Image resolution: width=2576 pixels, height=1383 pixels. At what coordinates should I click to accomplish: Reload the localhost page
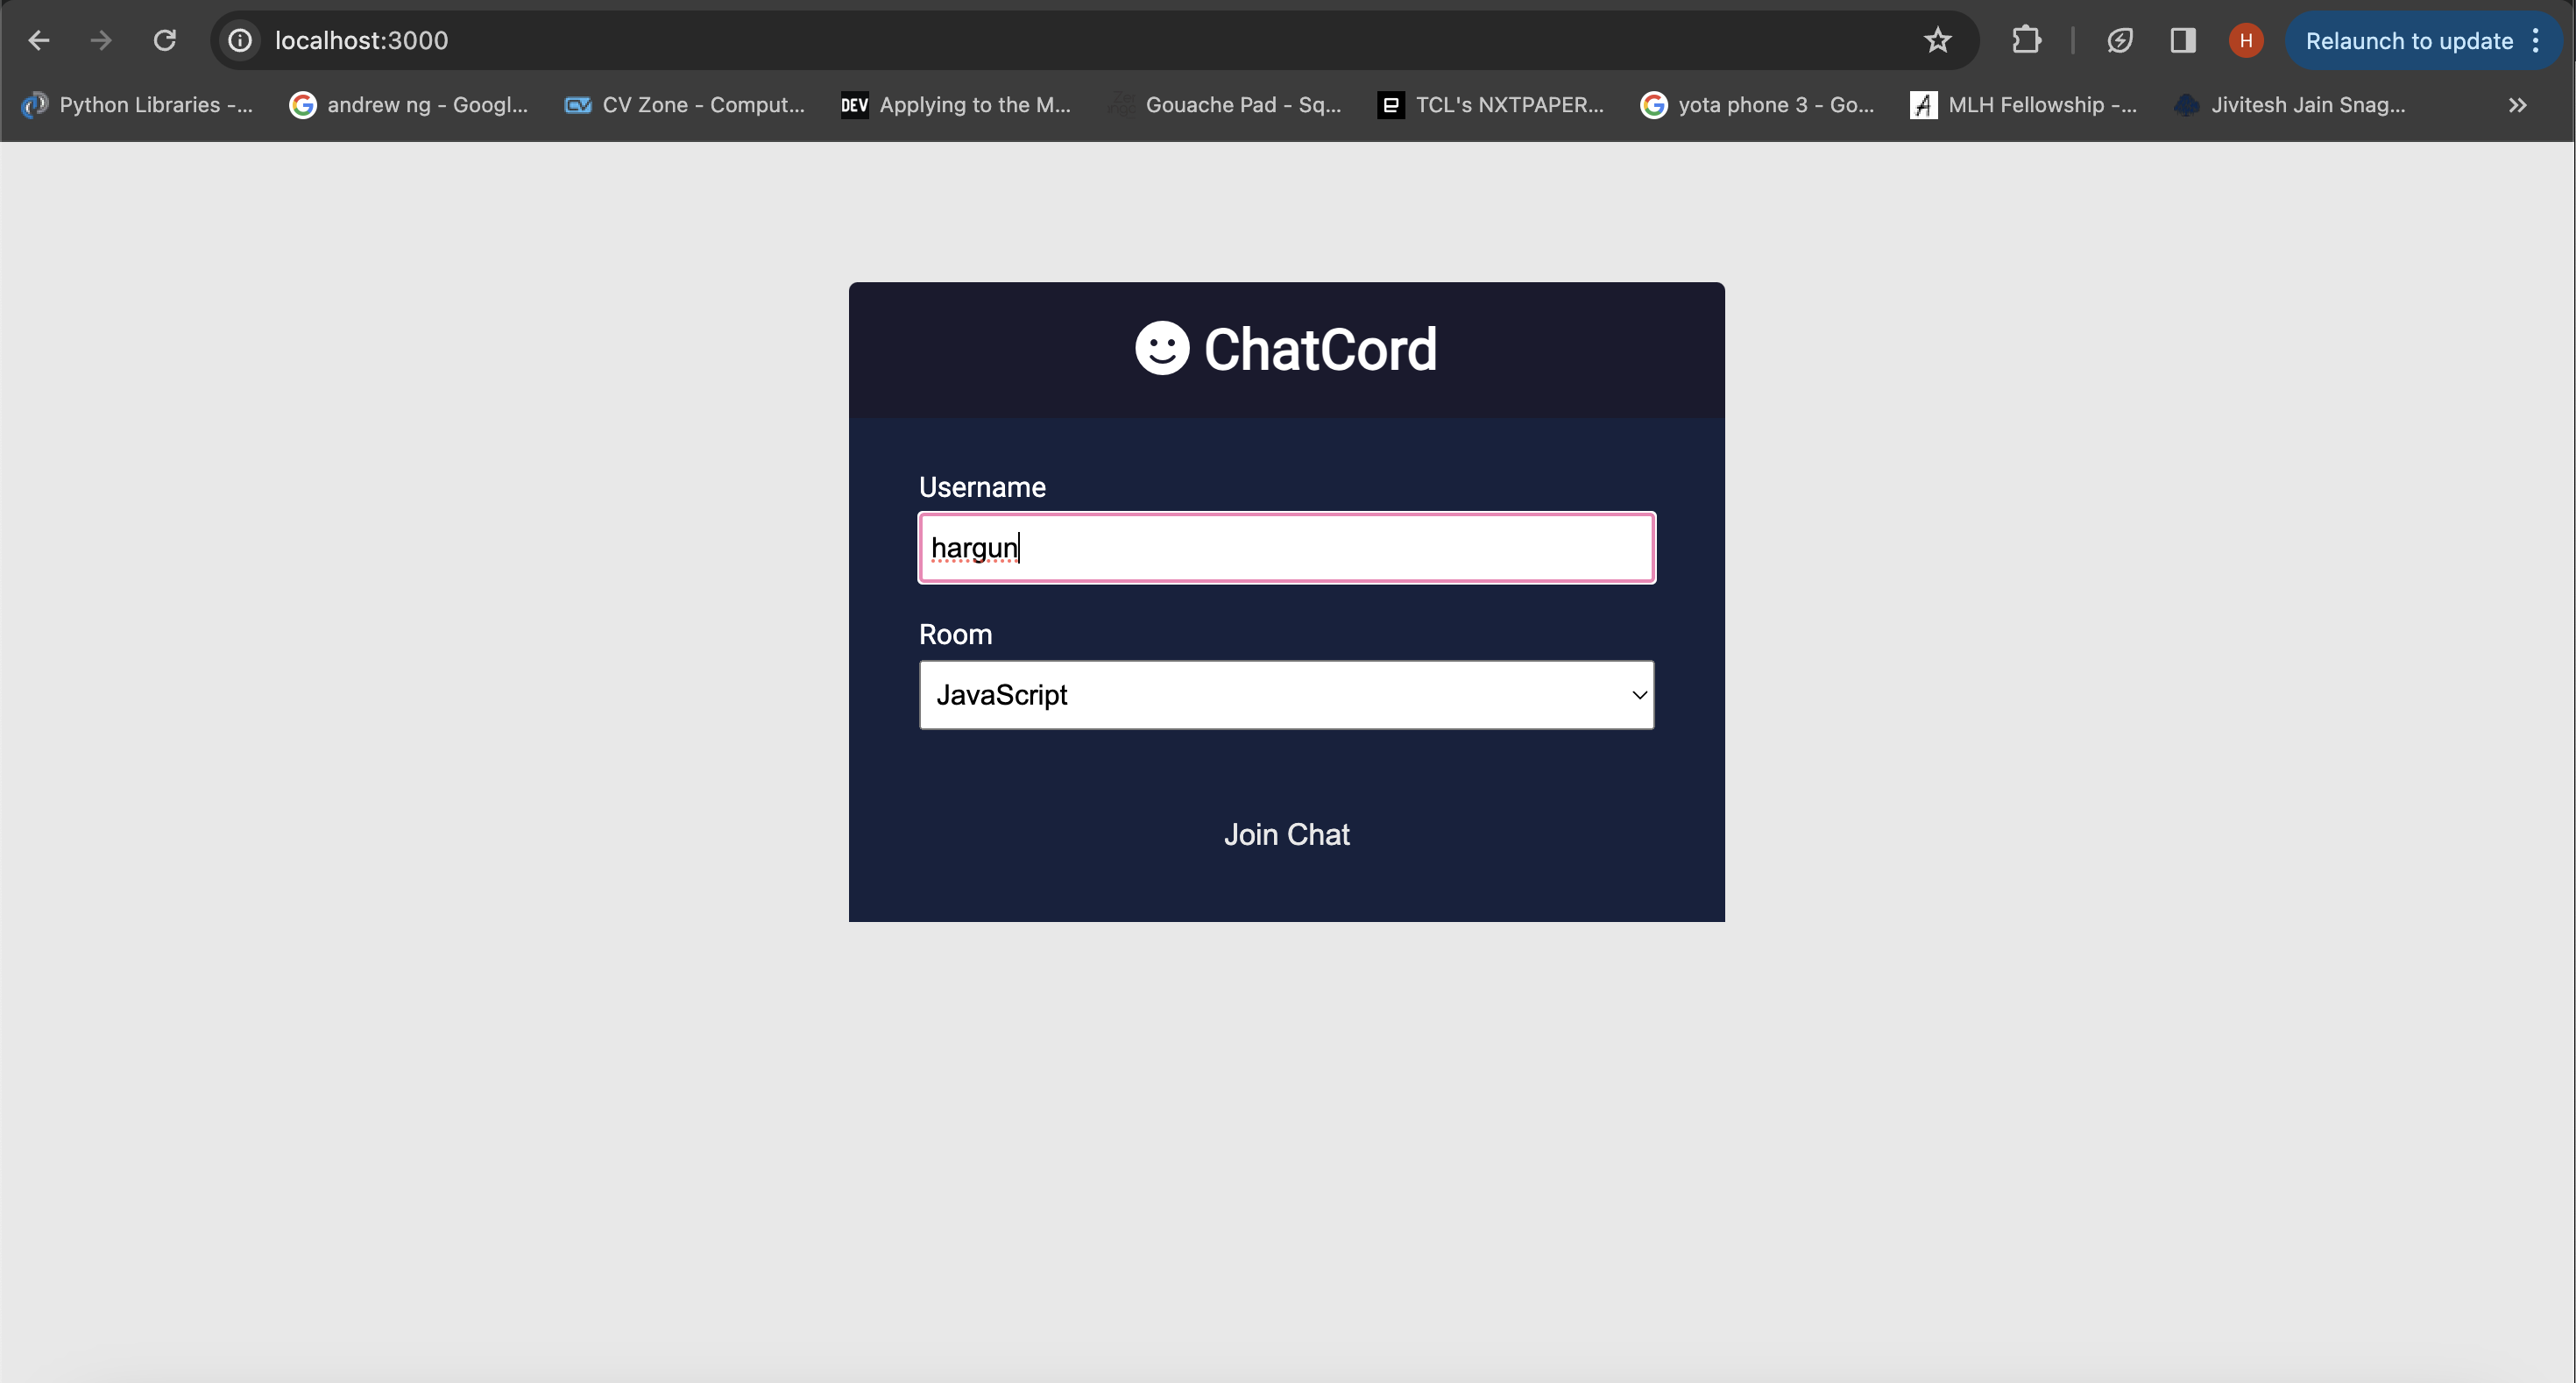pos(165,40)
